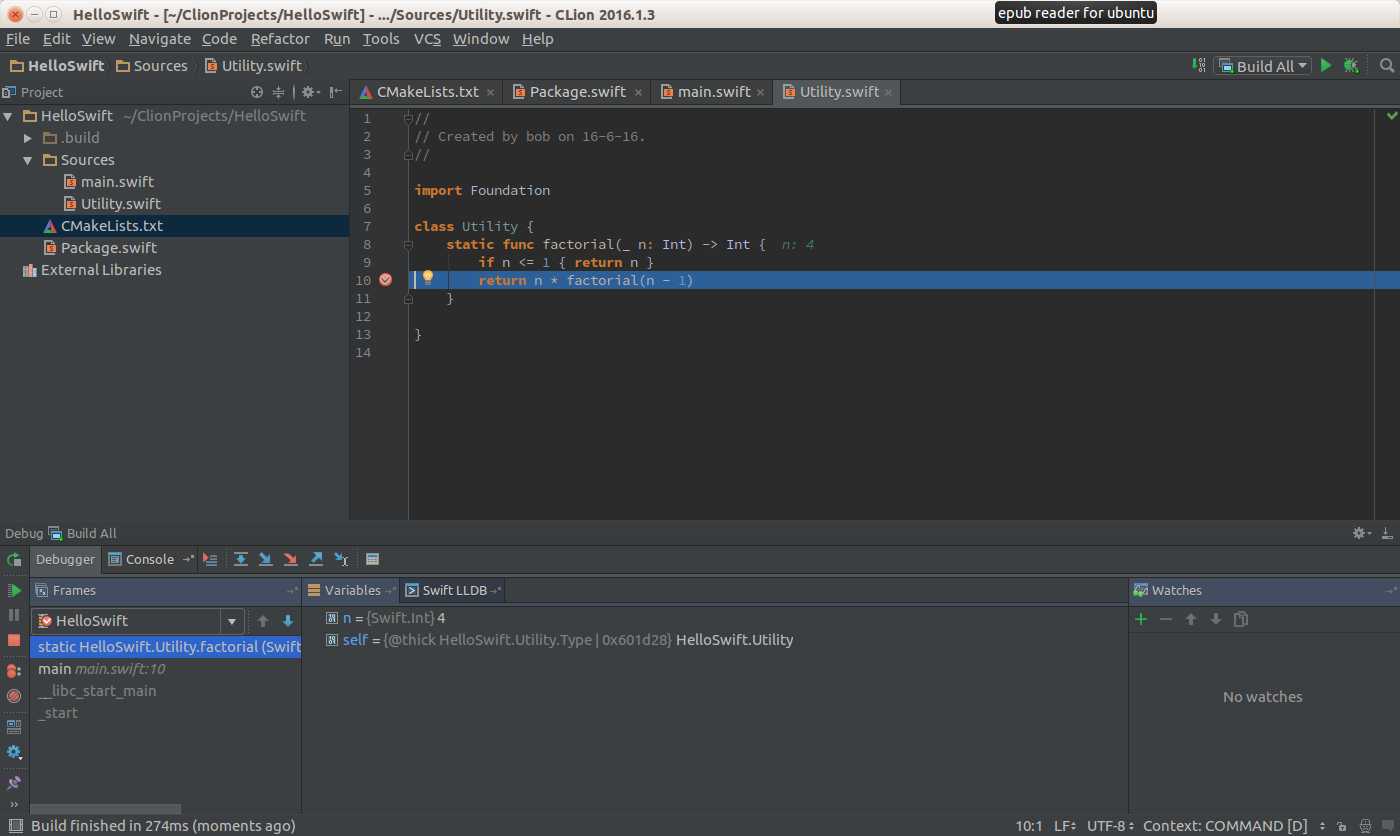The height and width of the screenshot is (836, 1400).
Task: Open Project panel settings gear
Action: pyautogui.click(x=310, y=92)
